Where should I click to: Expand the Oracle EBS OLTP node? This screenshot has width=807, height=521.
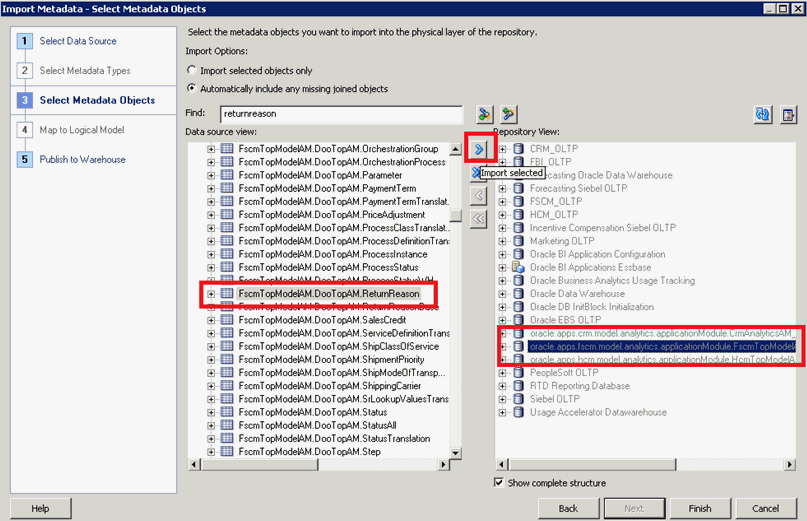[503, 320]
